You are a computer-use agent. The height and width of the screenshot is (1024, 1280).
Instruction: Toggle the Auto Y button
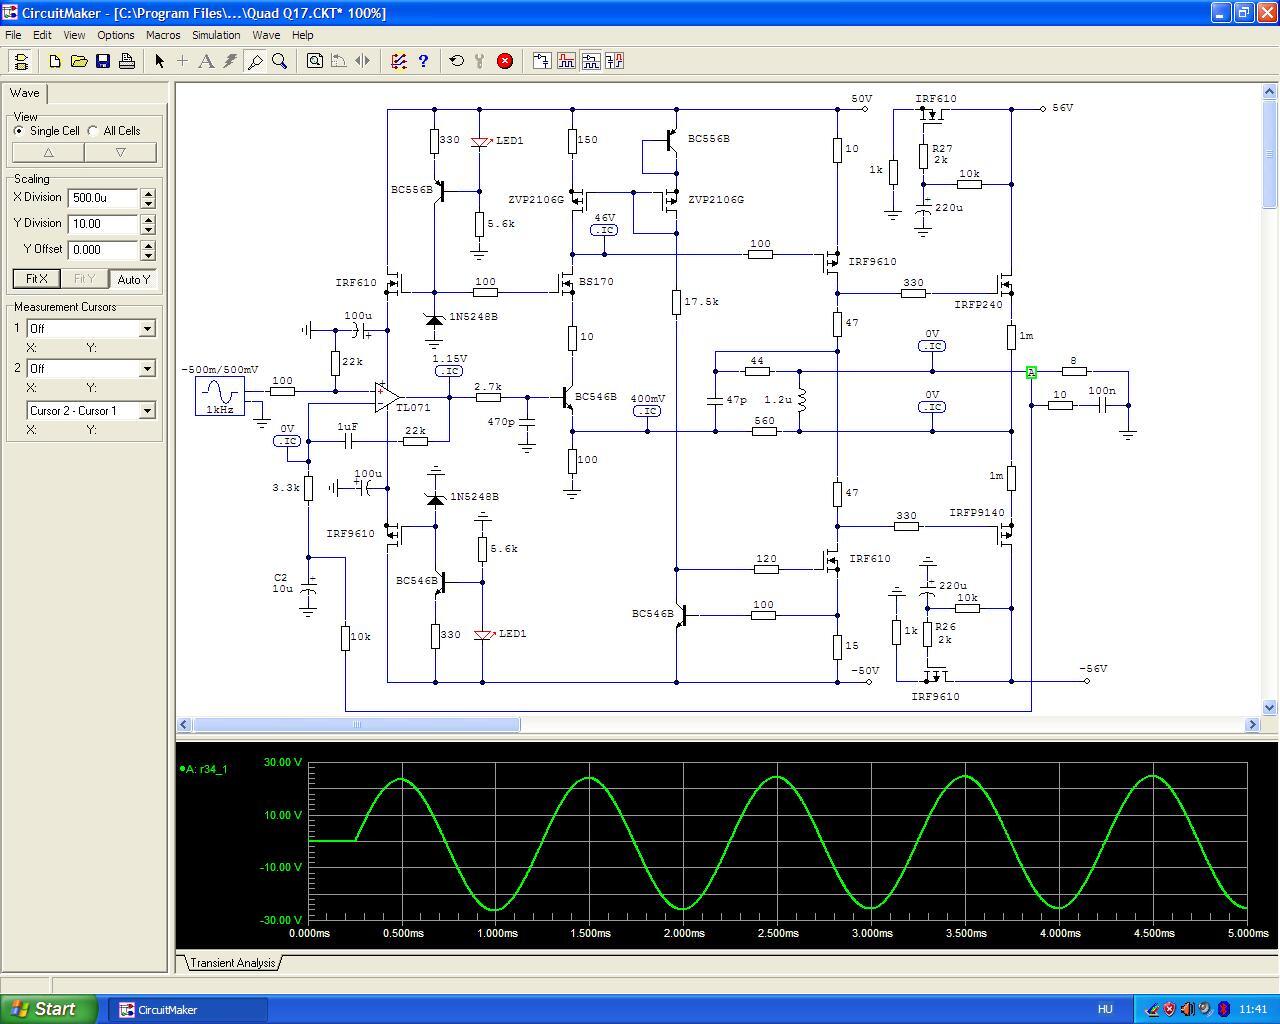click(134, 279)
